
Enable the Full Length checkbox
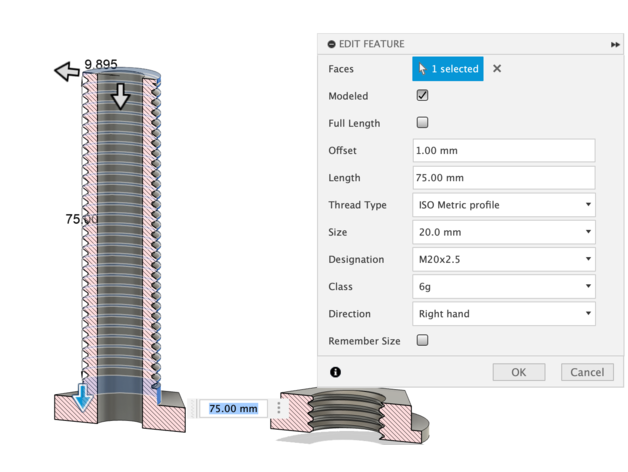click(x=422, y=123)
